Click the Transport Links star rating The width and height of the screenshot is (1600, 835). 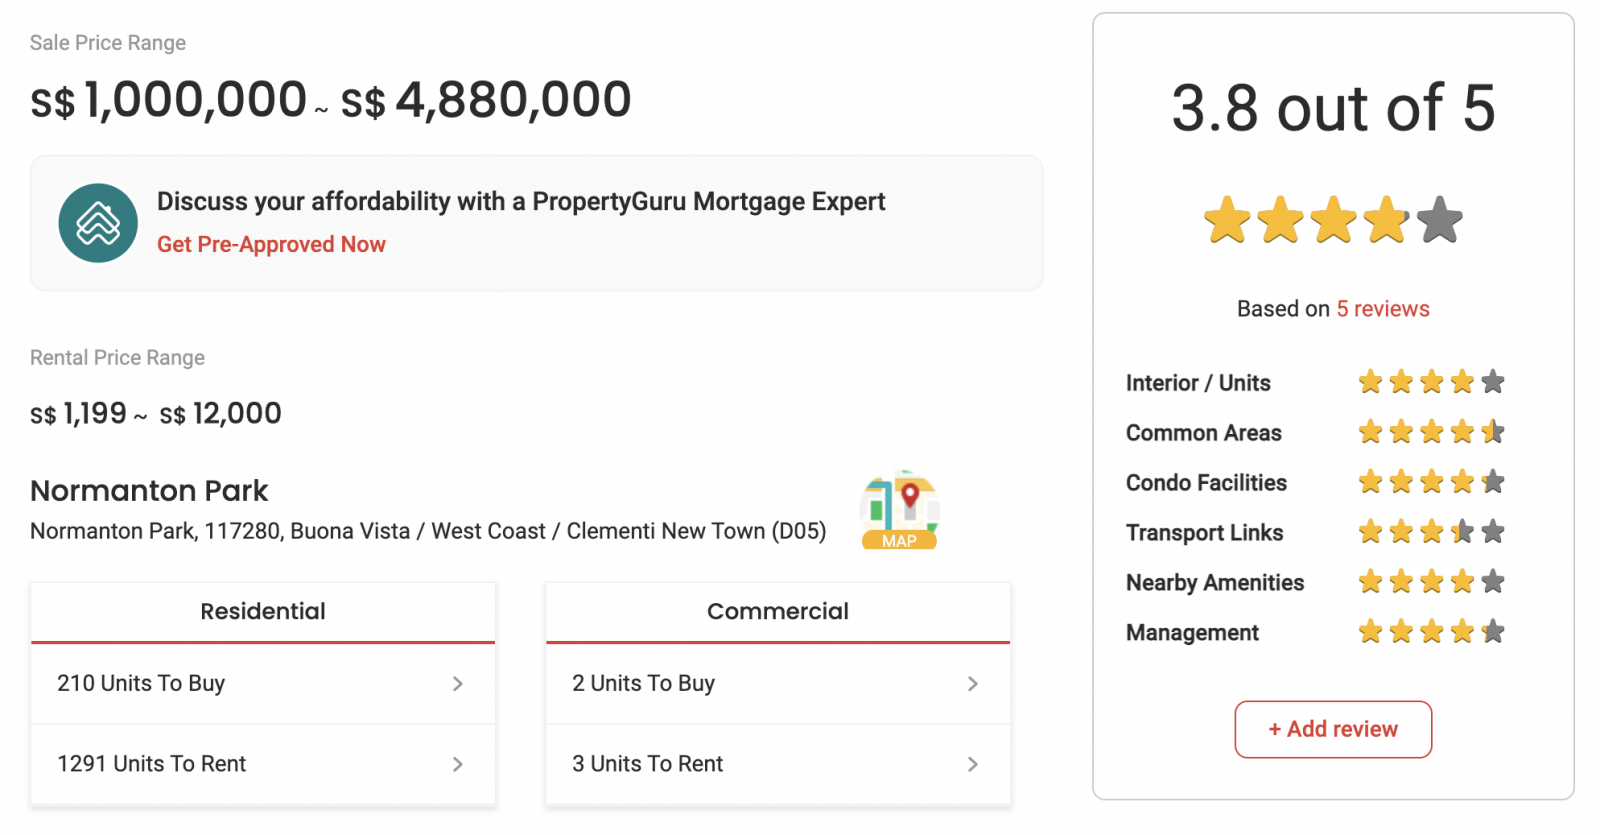pyautogui.click(x=1431, y=532)
